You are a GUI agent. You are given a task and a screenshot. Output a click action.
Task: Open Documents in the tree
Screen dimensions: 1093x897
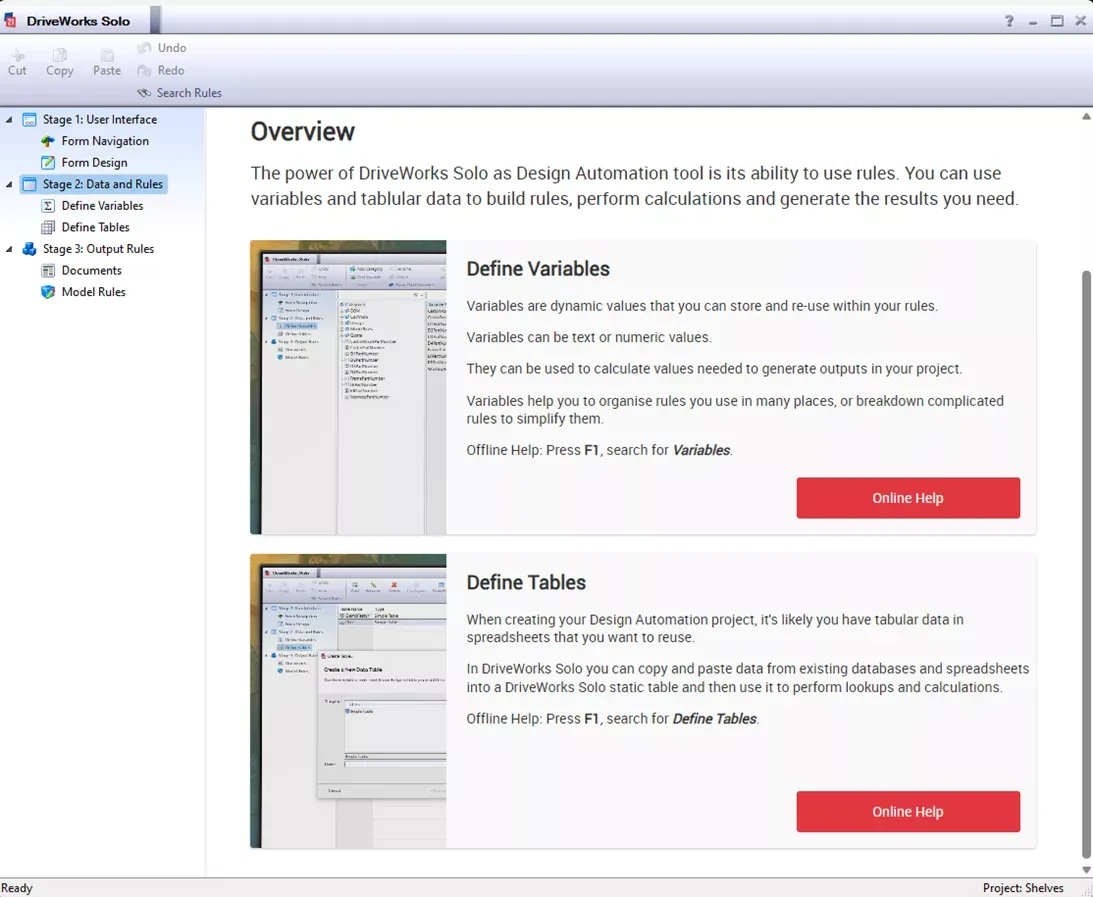tap(91, 270)
